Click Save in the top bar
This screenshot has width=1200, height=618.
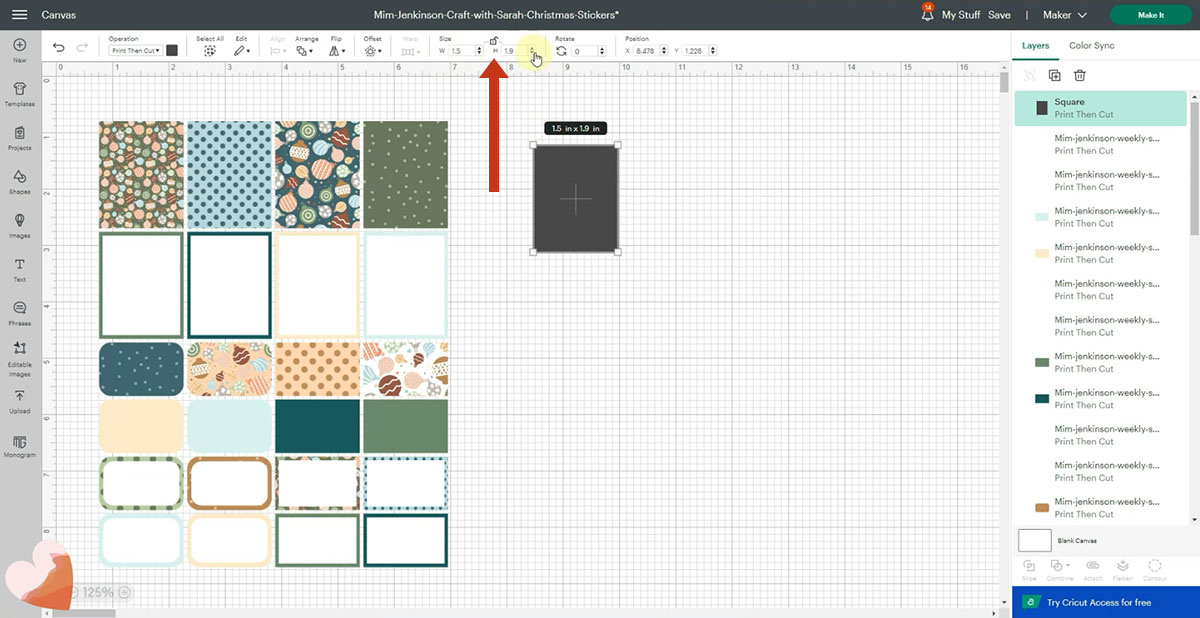(x=999, y=15)
